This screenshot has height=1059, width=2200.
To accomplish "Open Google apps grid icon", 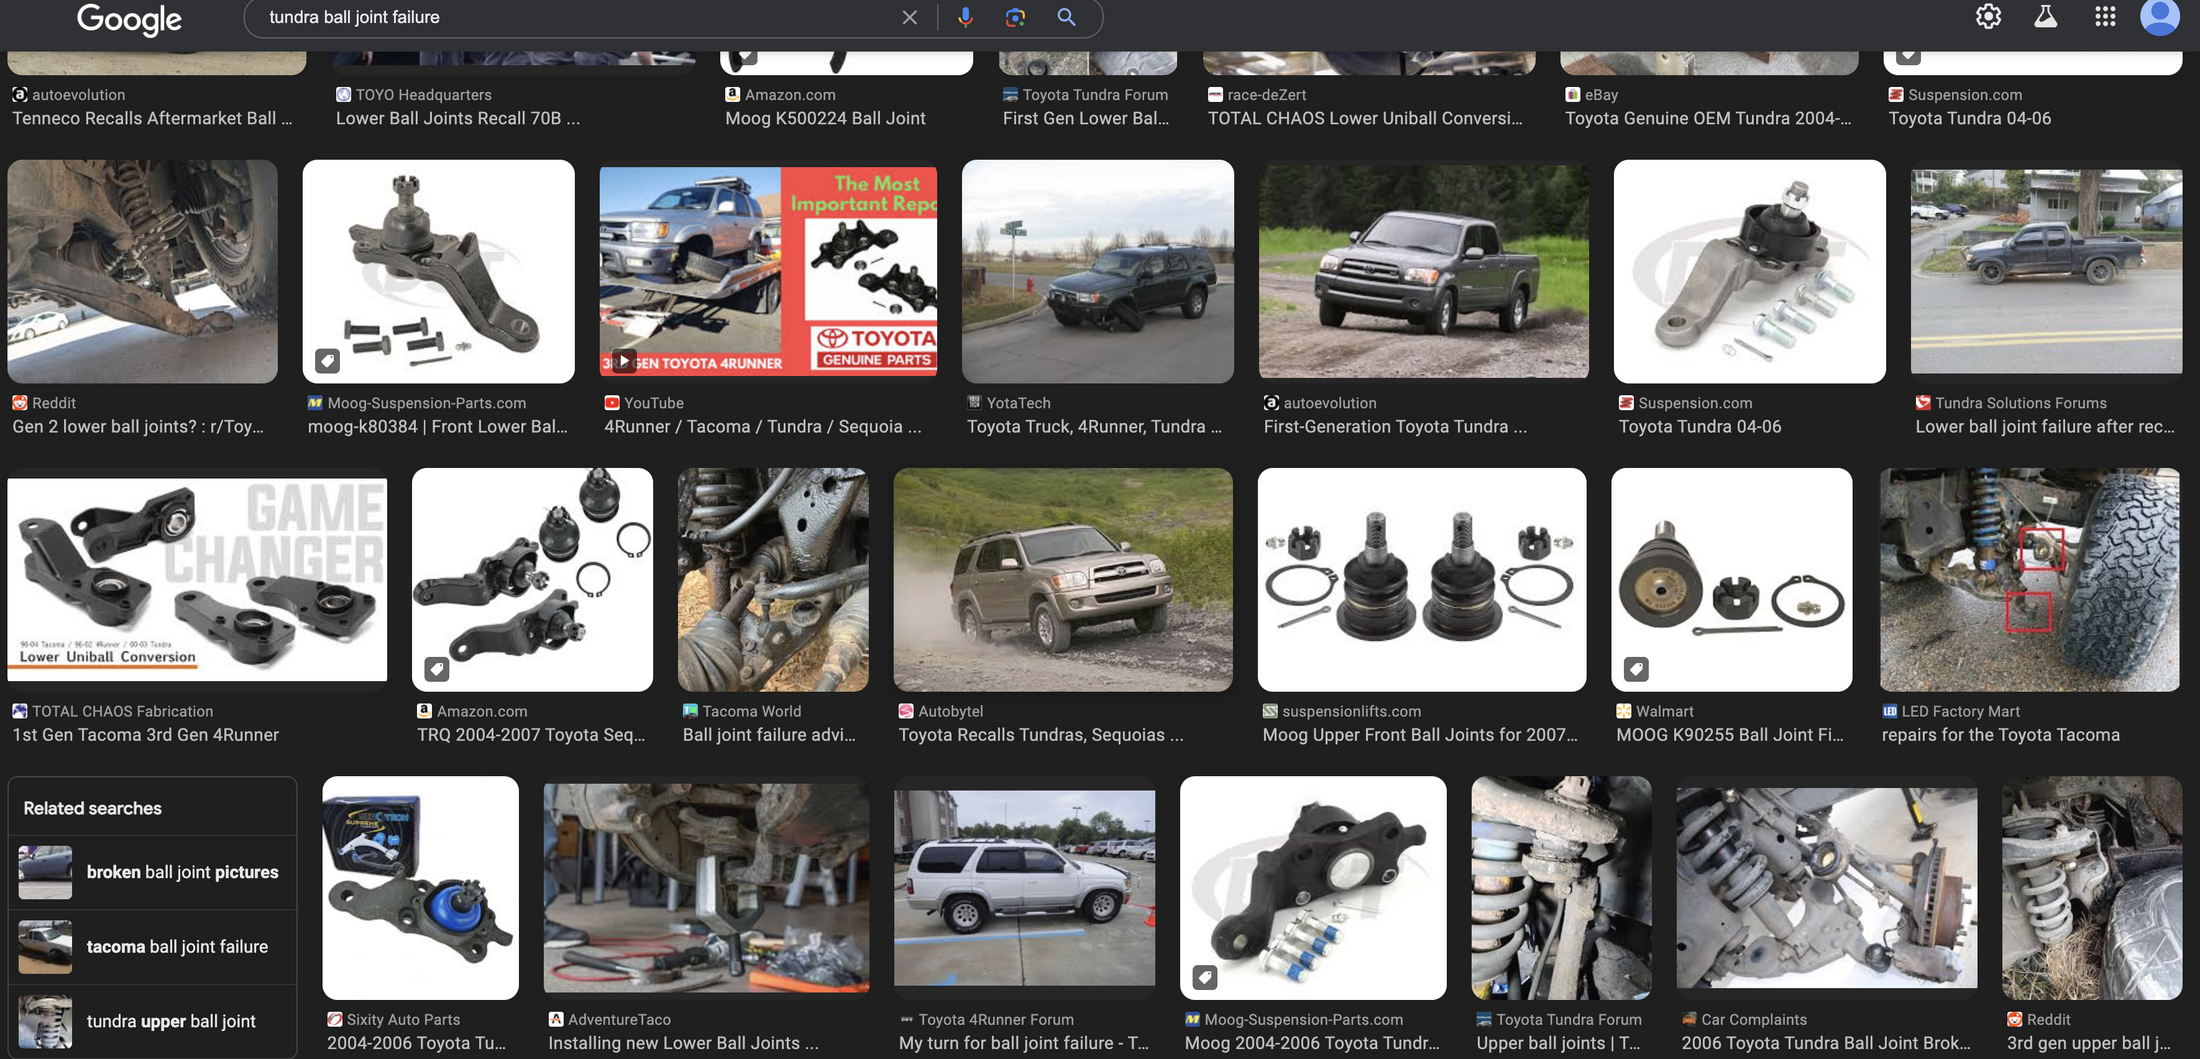I will pos(2105,17).
